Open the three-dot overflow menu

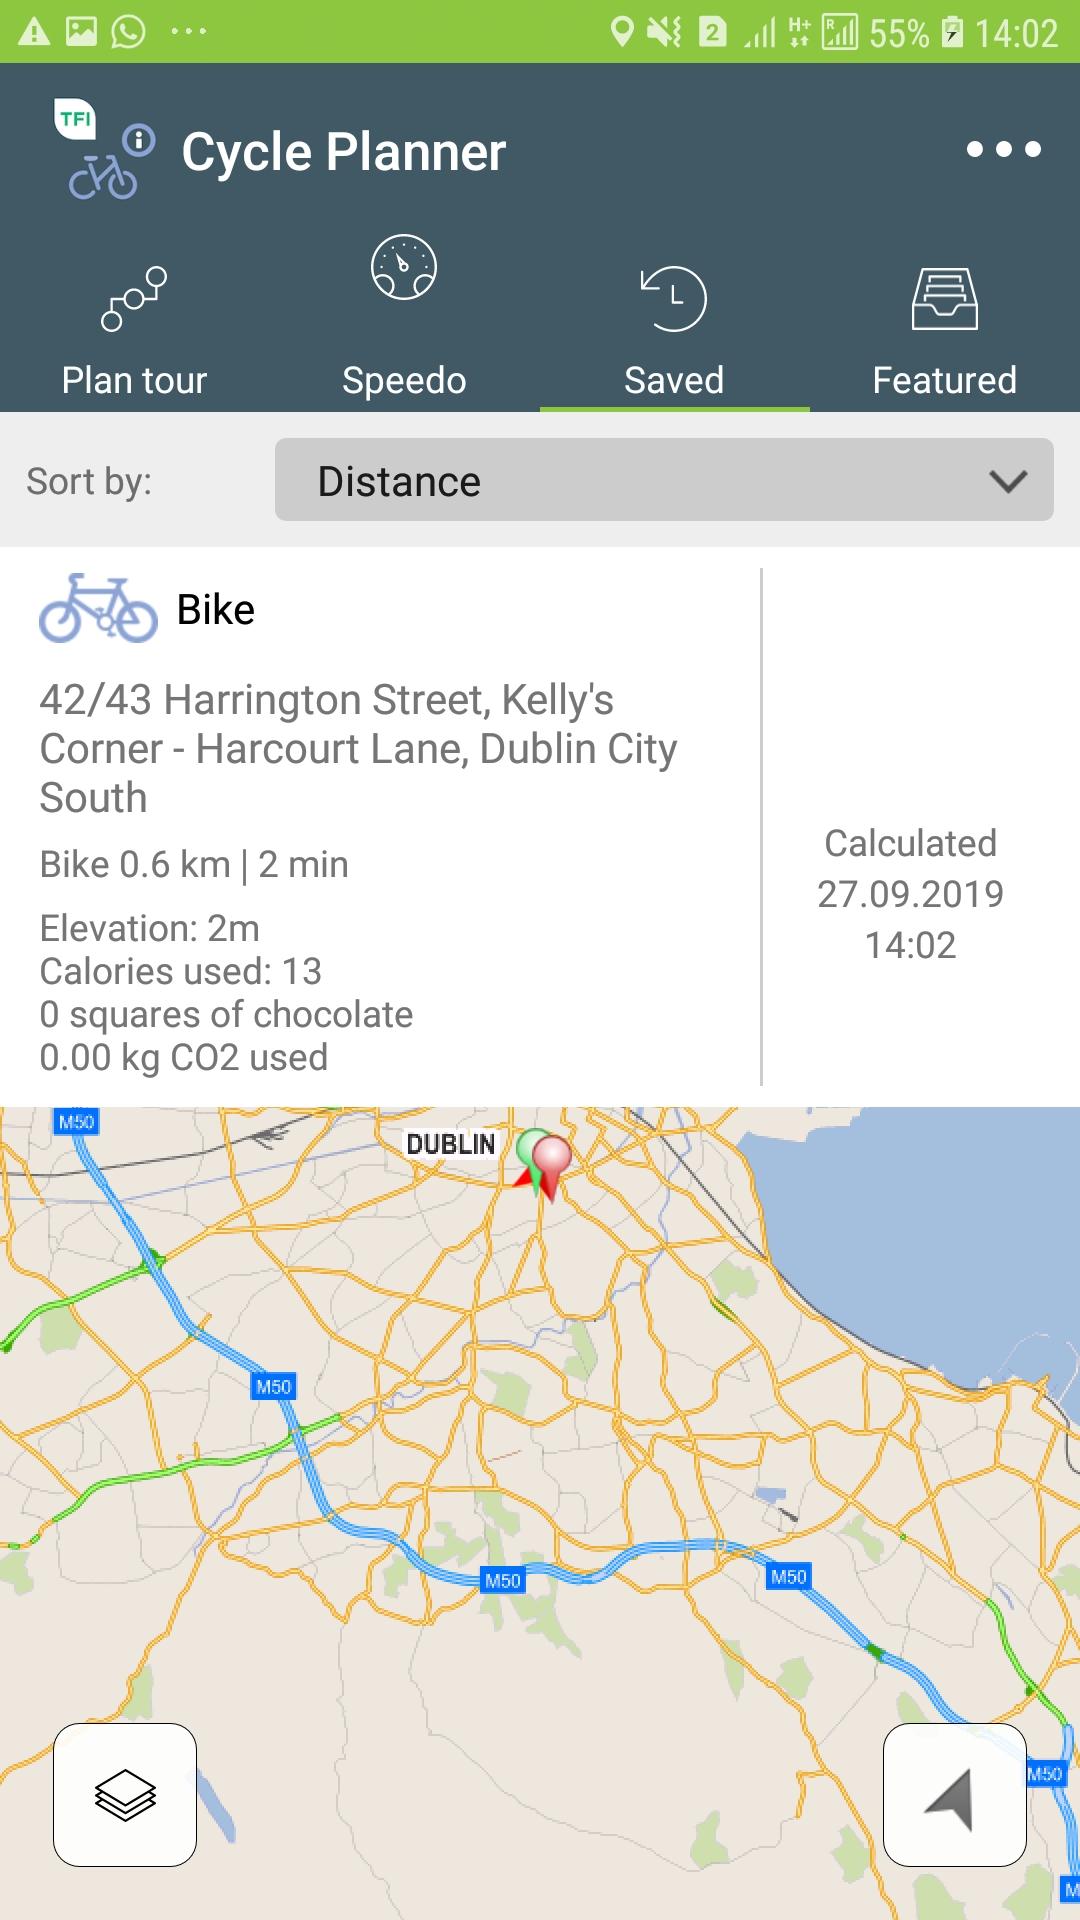(x=1003, y=150)
